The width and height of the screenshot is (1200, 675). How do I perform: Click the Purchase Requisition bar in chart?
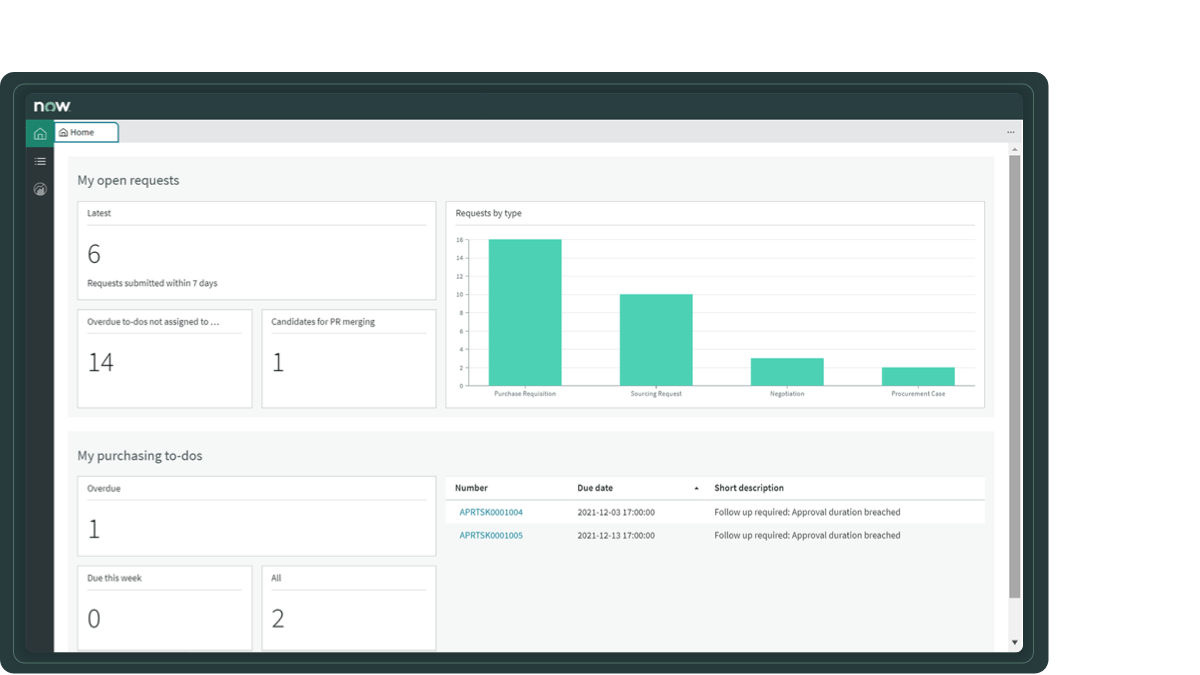point(525,312)
